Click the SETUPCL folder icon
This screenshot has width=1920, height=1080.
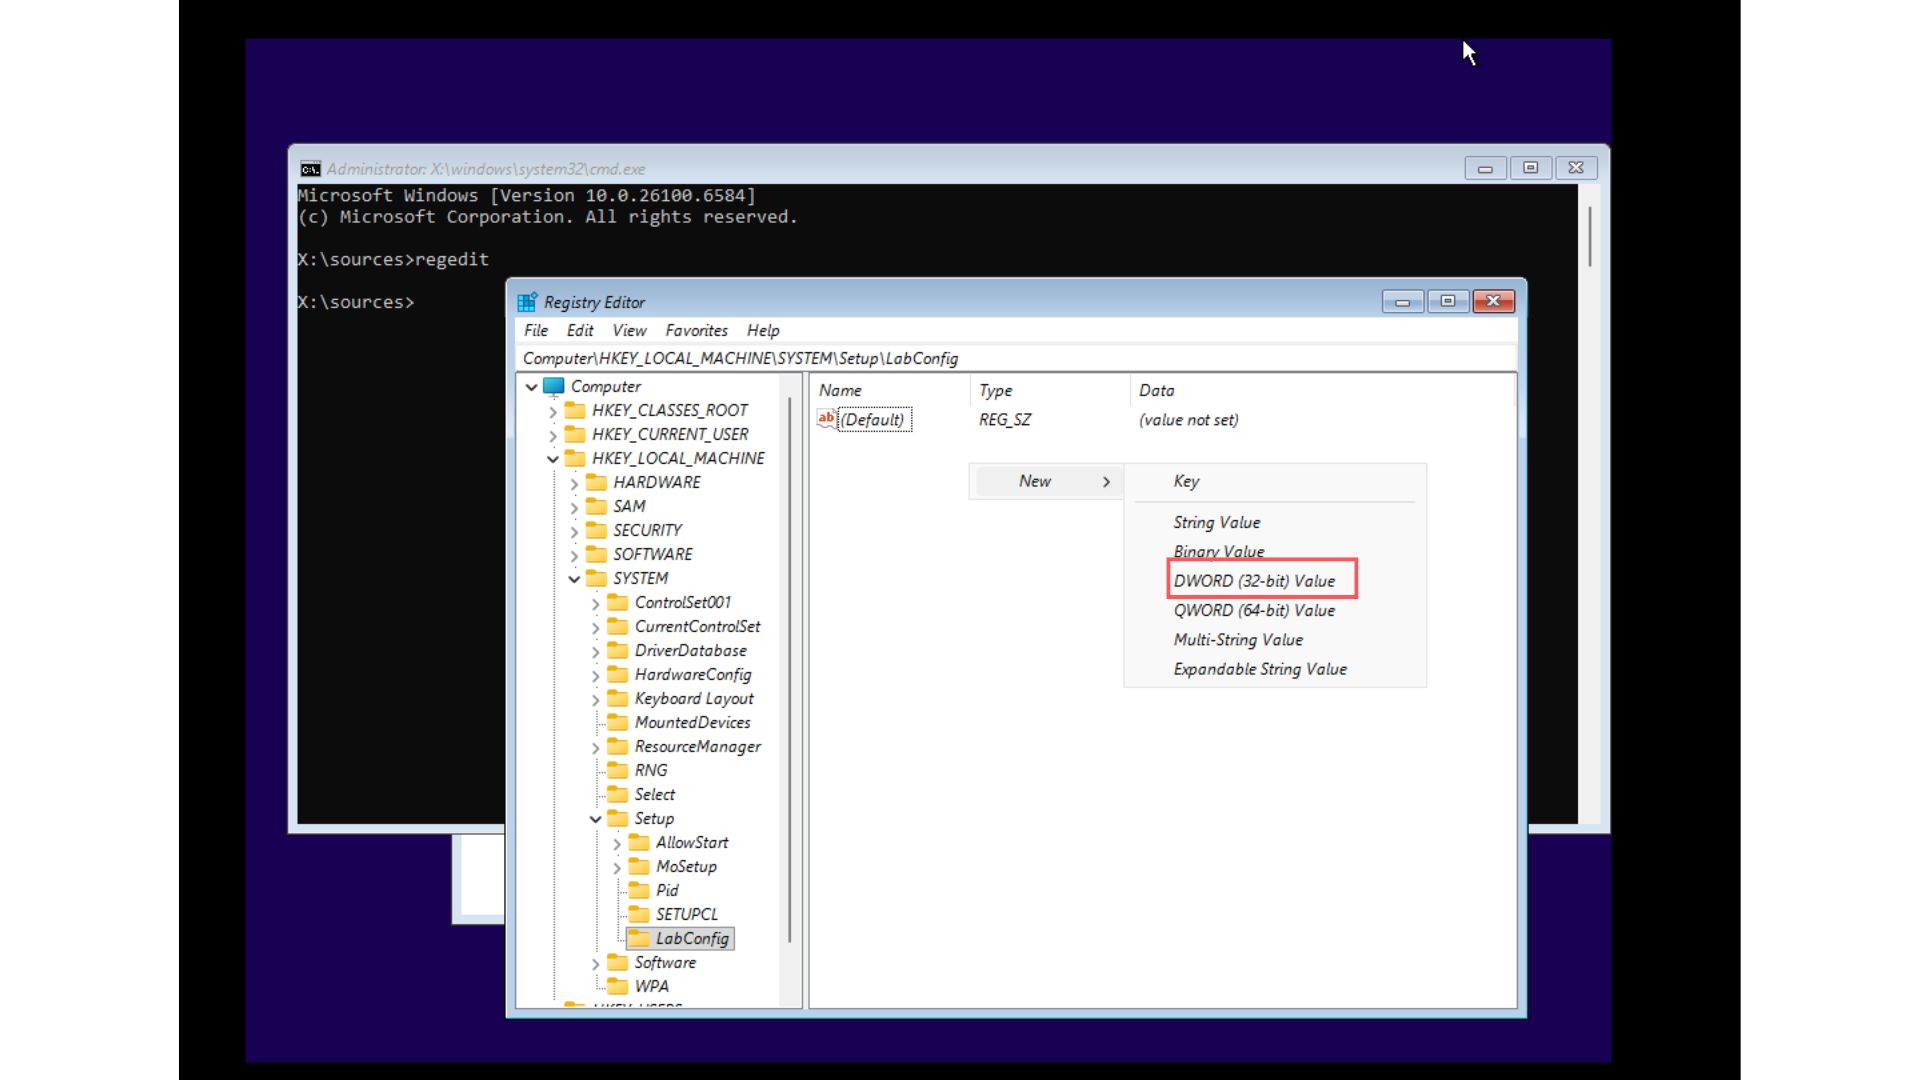[x=641, y=914]
